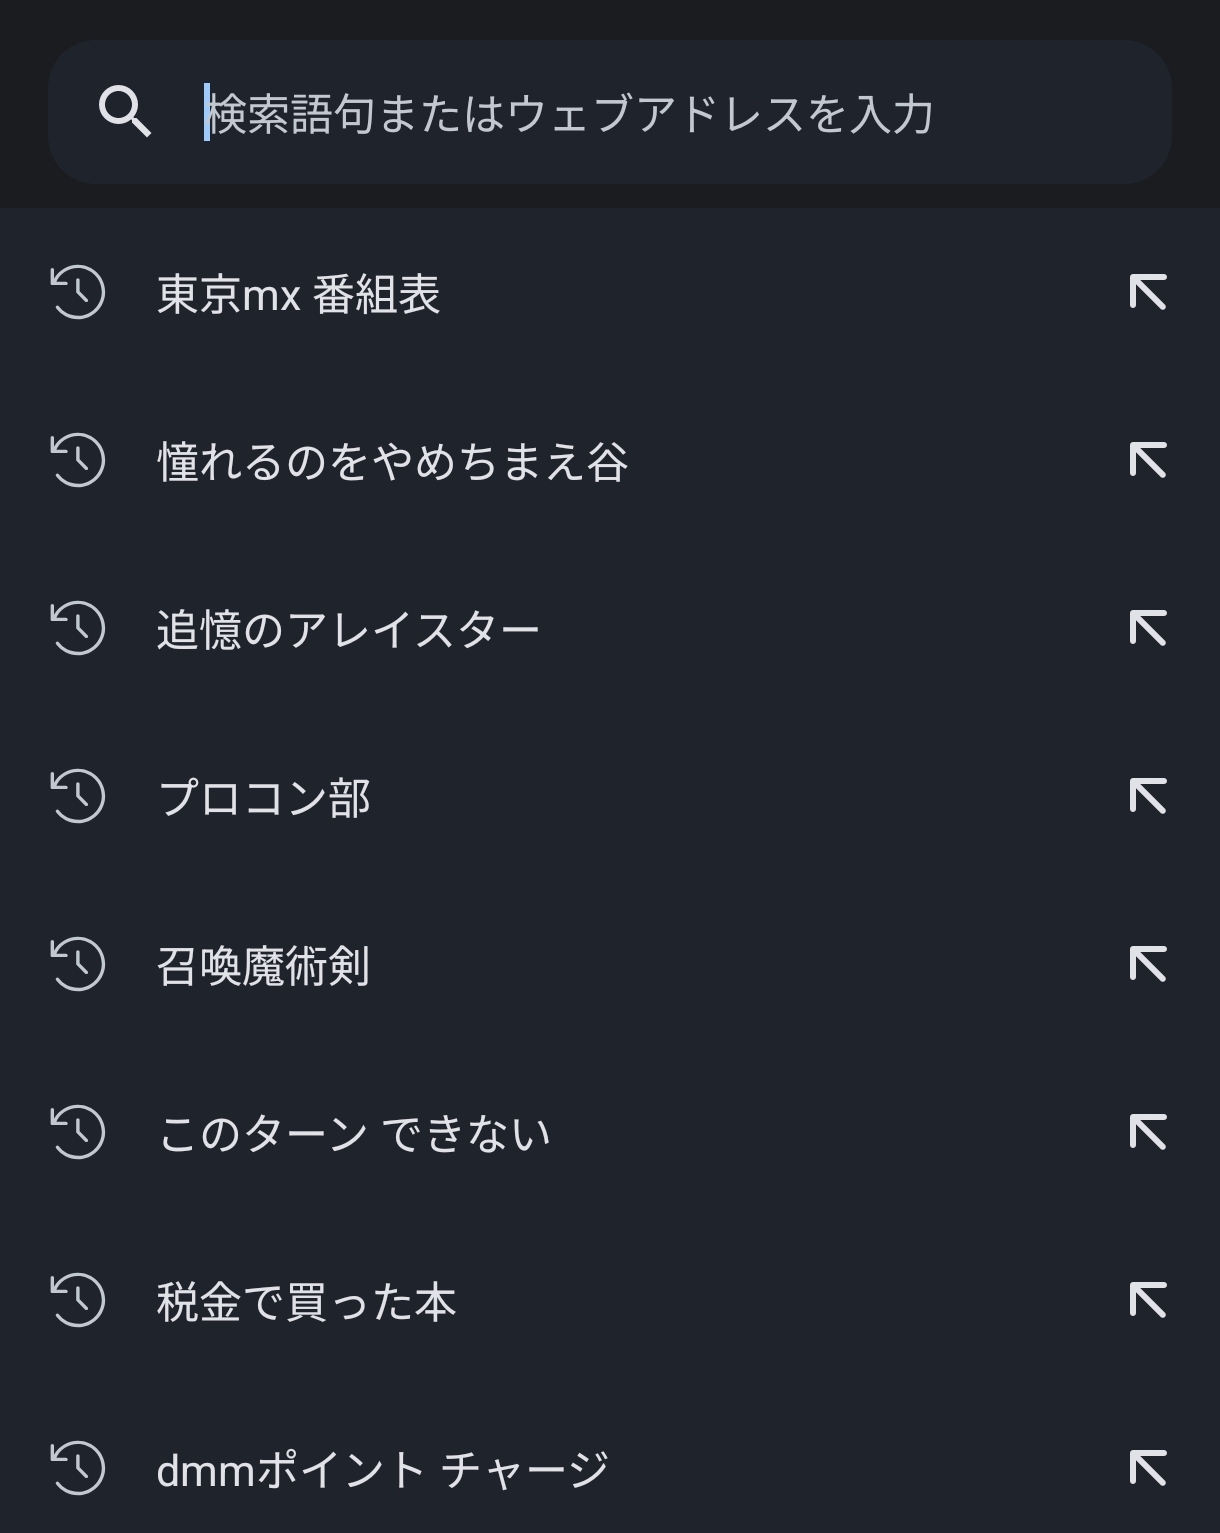Open the 東京mx 番組表 suggestion
1220x1533 pixels.
(298, 294)
